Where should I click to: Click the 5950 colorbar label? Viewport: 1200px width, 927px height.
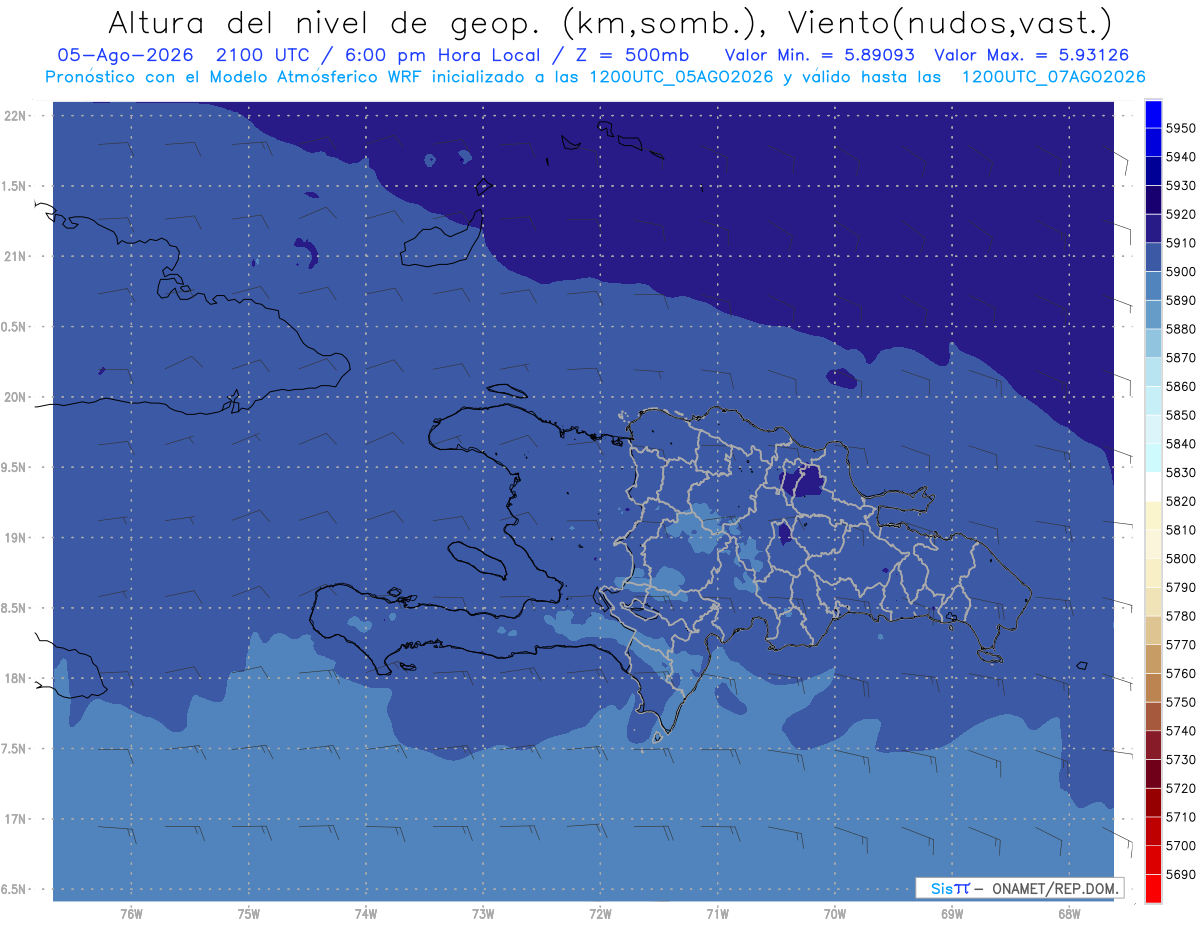[1180, 128]
